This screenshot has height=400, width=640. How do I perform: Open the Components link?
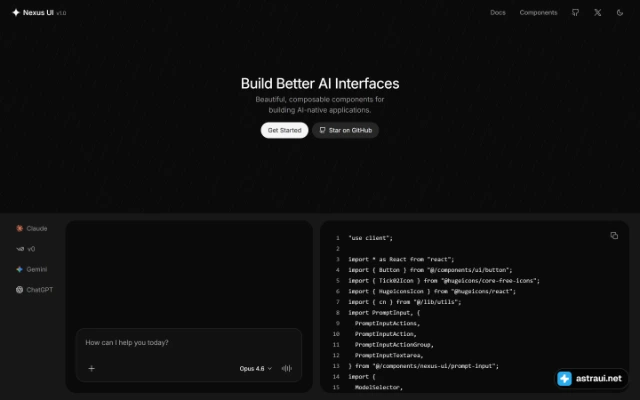point(538,13)
